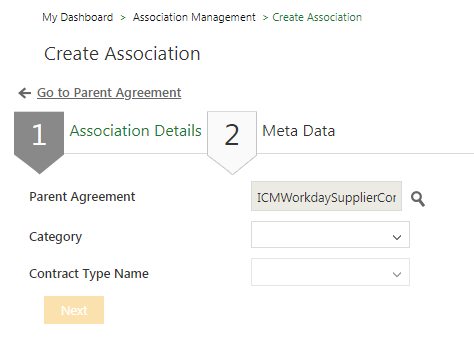Click the Category dropdown chevron arrow
The width and height of the screenshot is (474, 362).
pos(397,237)
